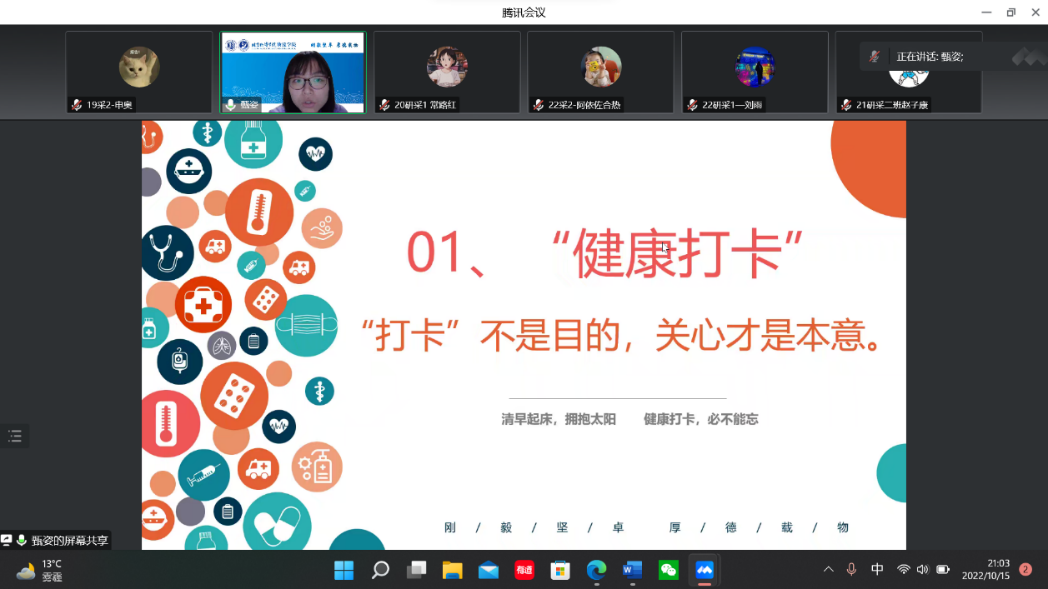This screenshot has width=1048, height=589.
Task: Select the 甄姿 presenter video thumbnail
Action: click(293, 72)
